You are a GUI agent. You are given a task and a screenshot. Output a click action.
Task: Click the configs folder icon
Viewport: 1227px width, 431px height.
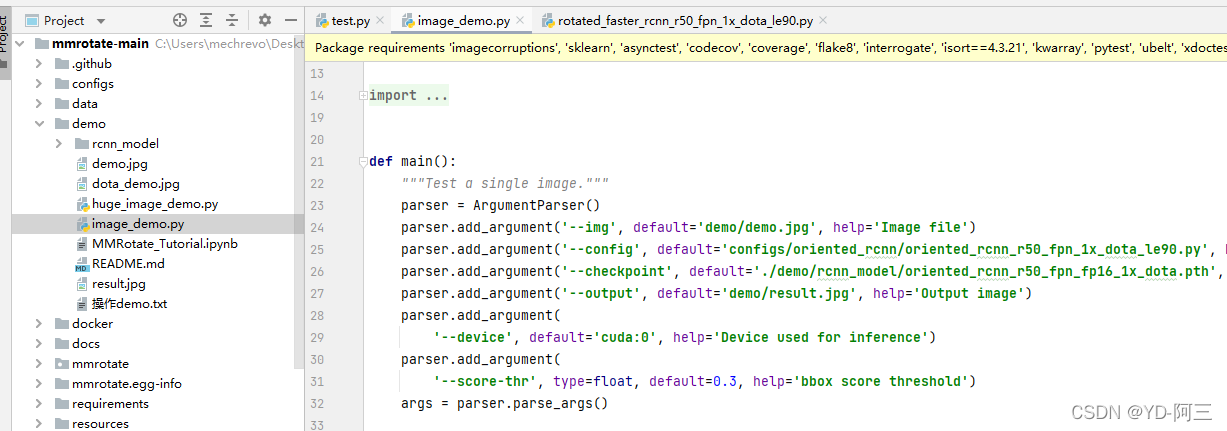62,84
